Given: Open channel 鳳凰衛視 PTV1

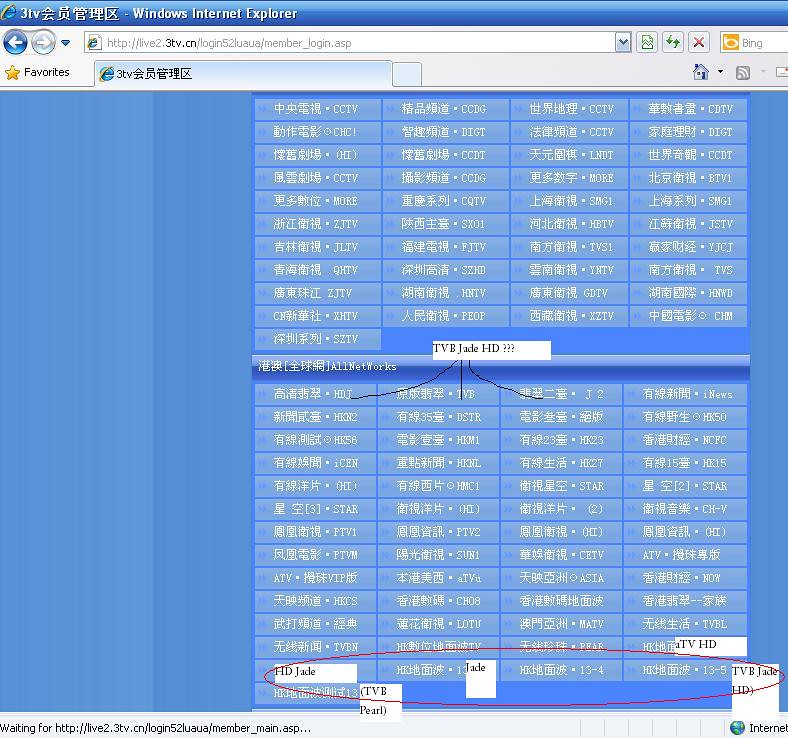Looking at the screenshot, I should point(316,532).
